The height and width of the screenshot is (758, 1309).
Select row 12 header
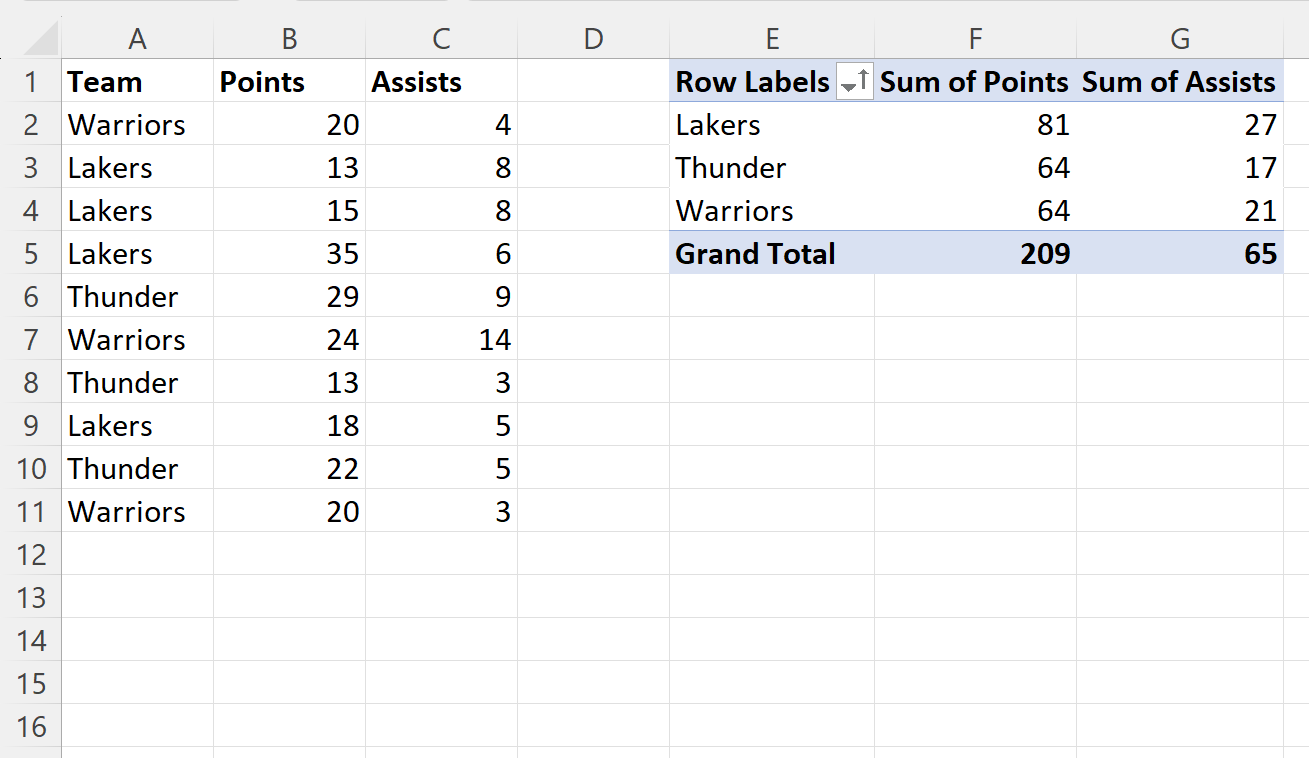click(x=31, y=555)
